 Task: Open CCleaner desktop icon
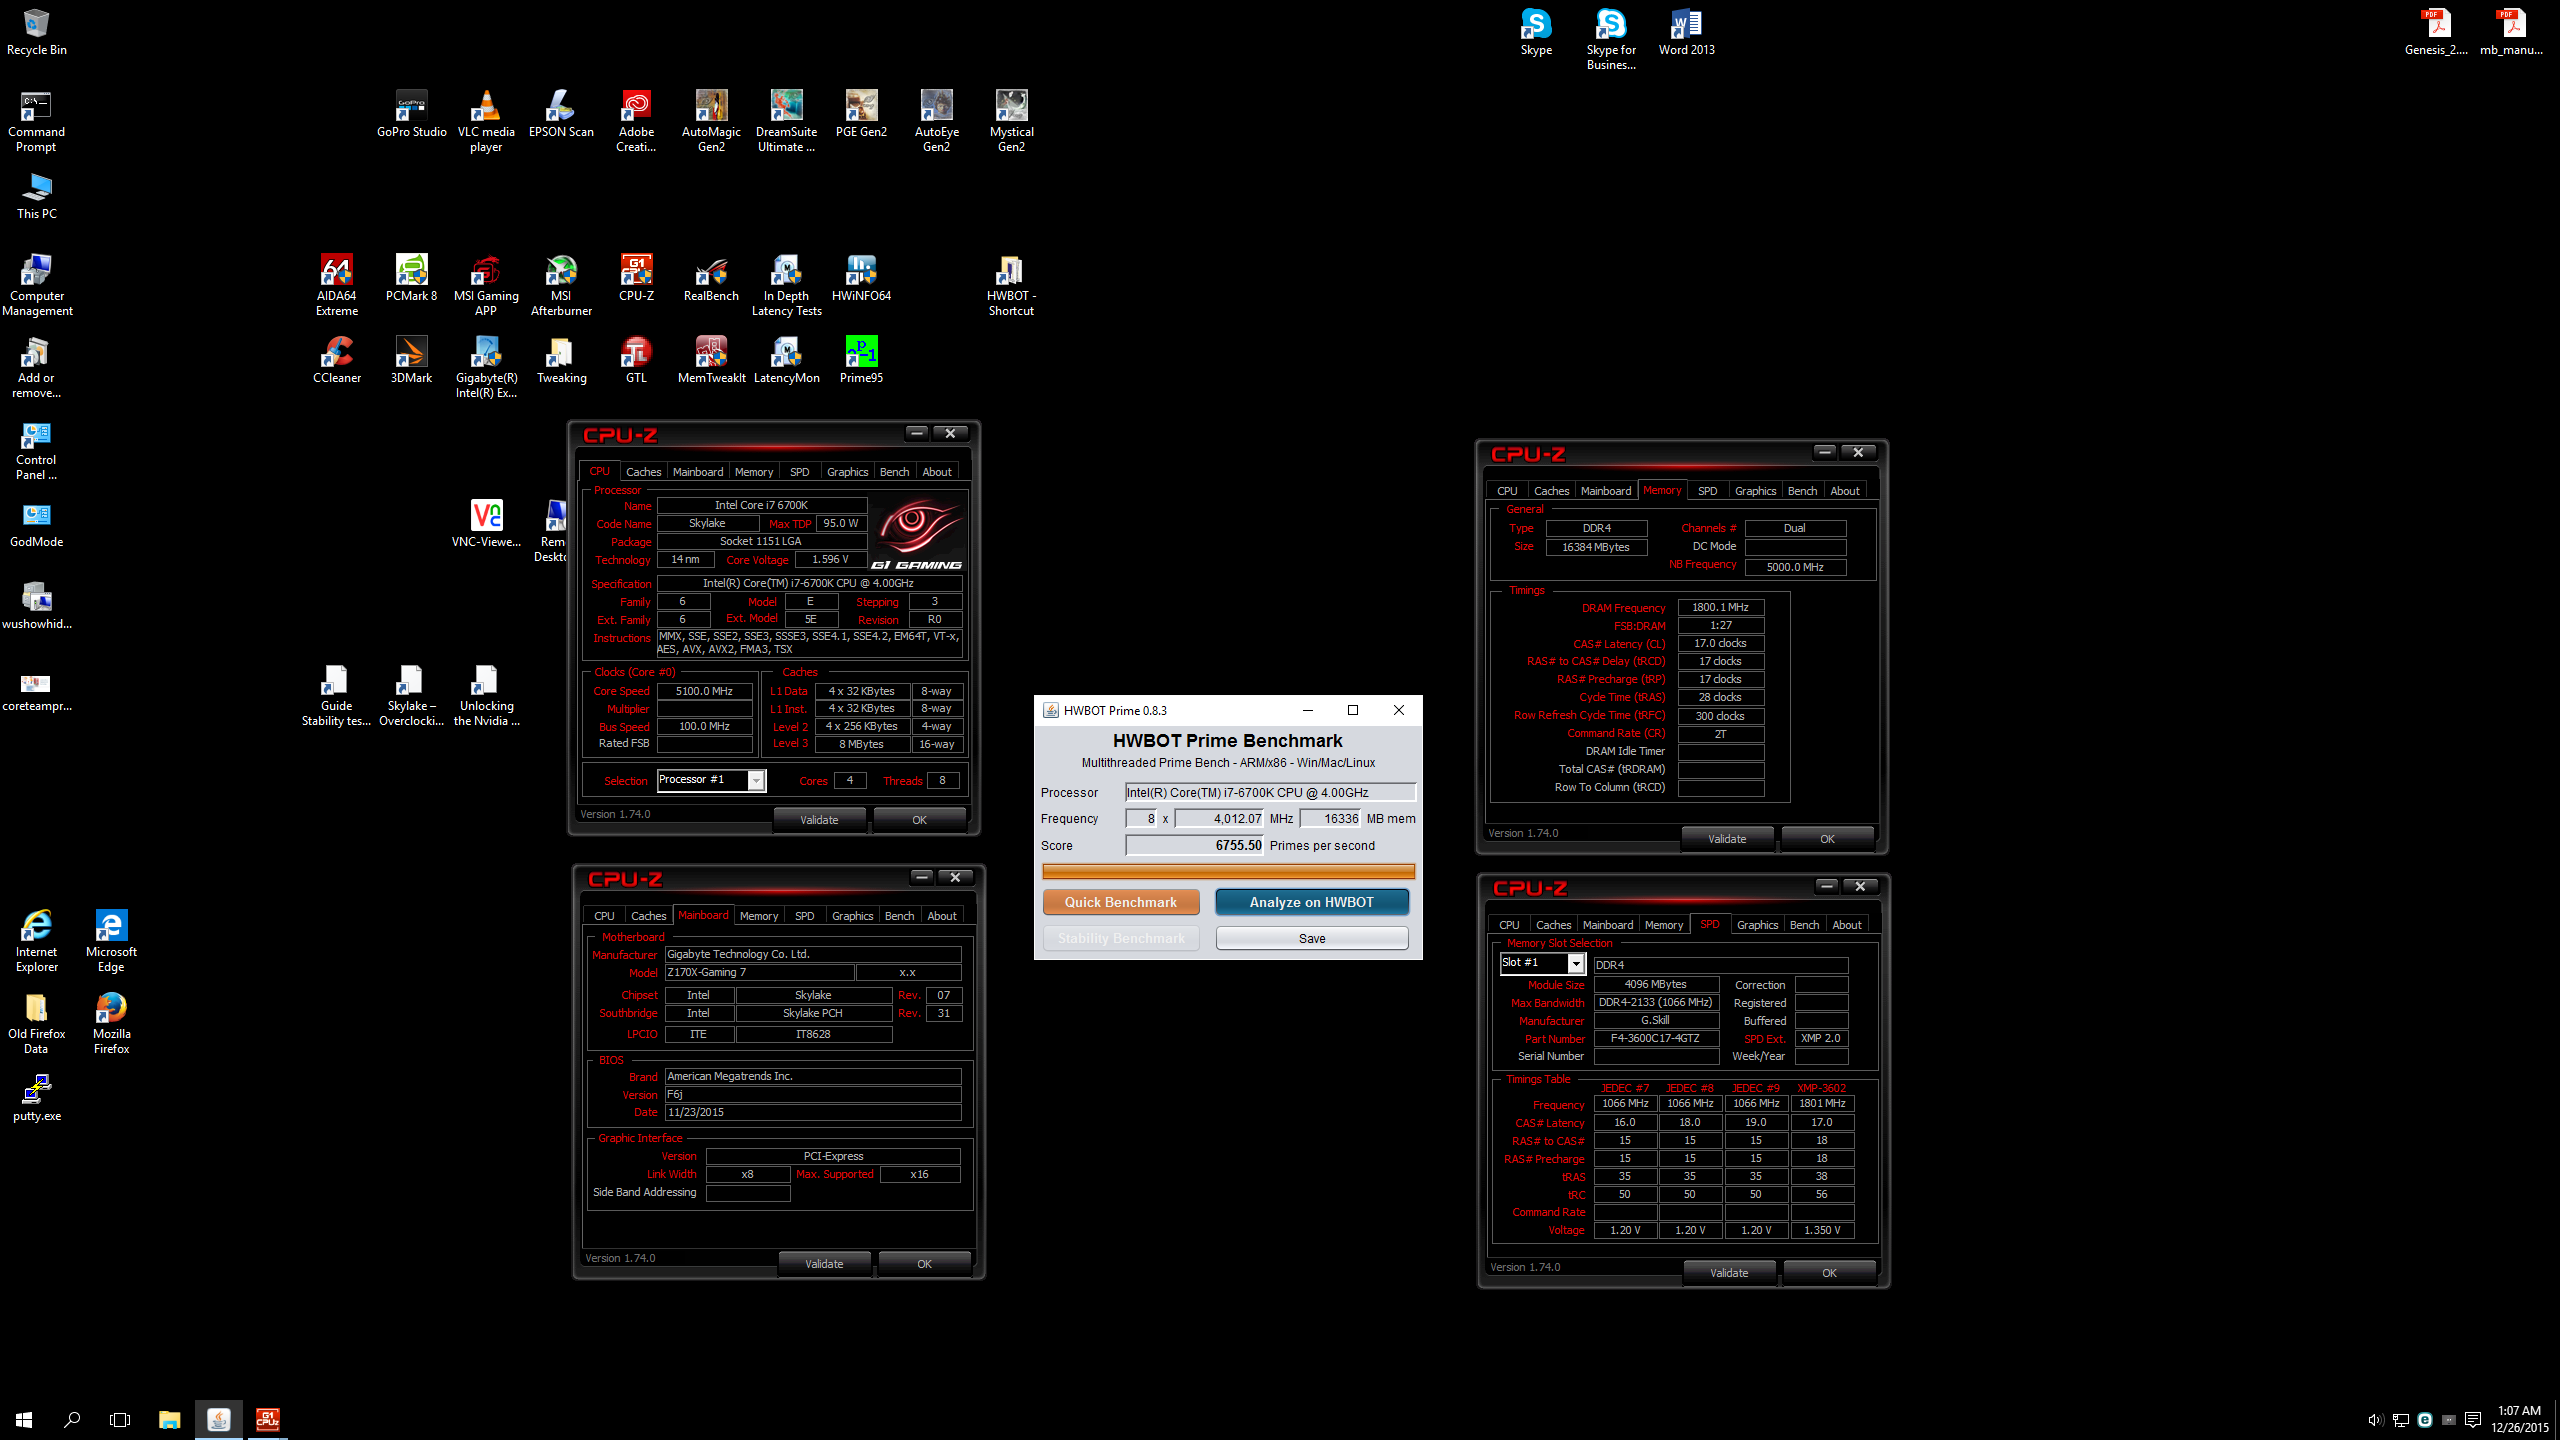coord(336,359)
